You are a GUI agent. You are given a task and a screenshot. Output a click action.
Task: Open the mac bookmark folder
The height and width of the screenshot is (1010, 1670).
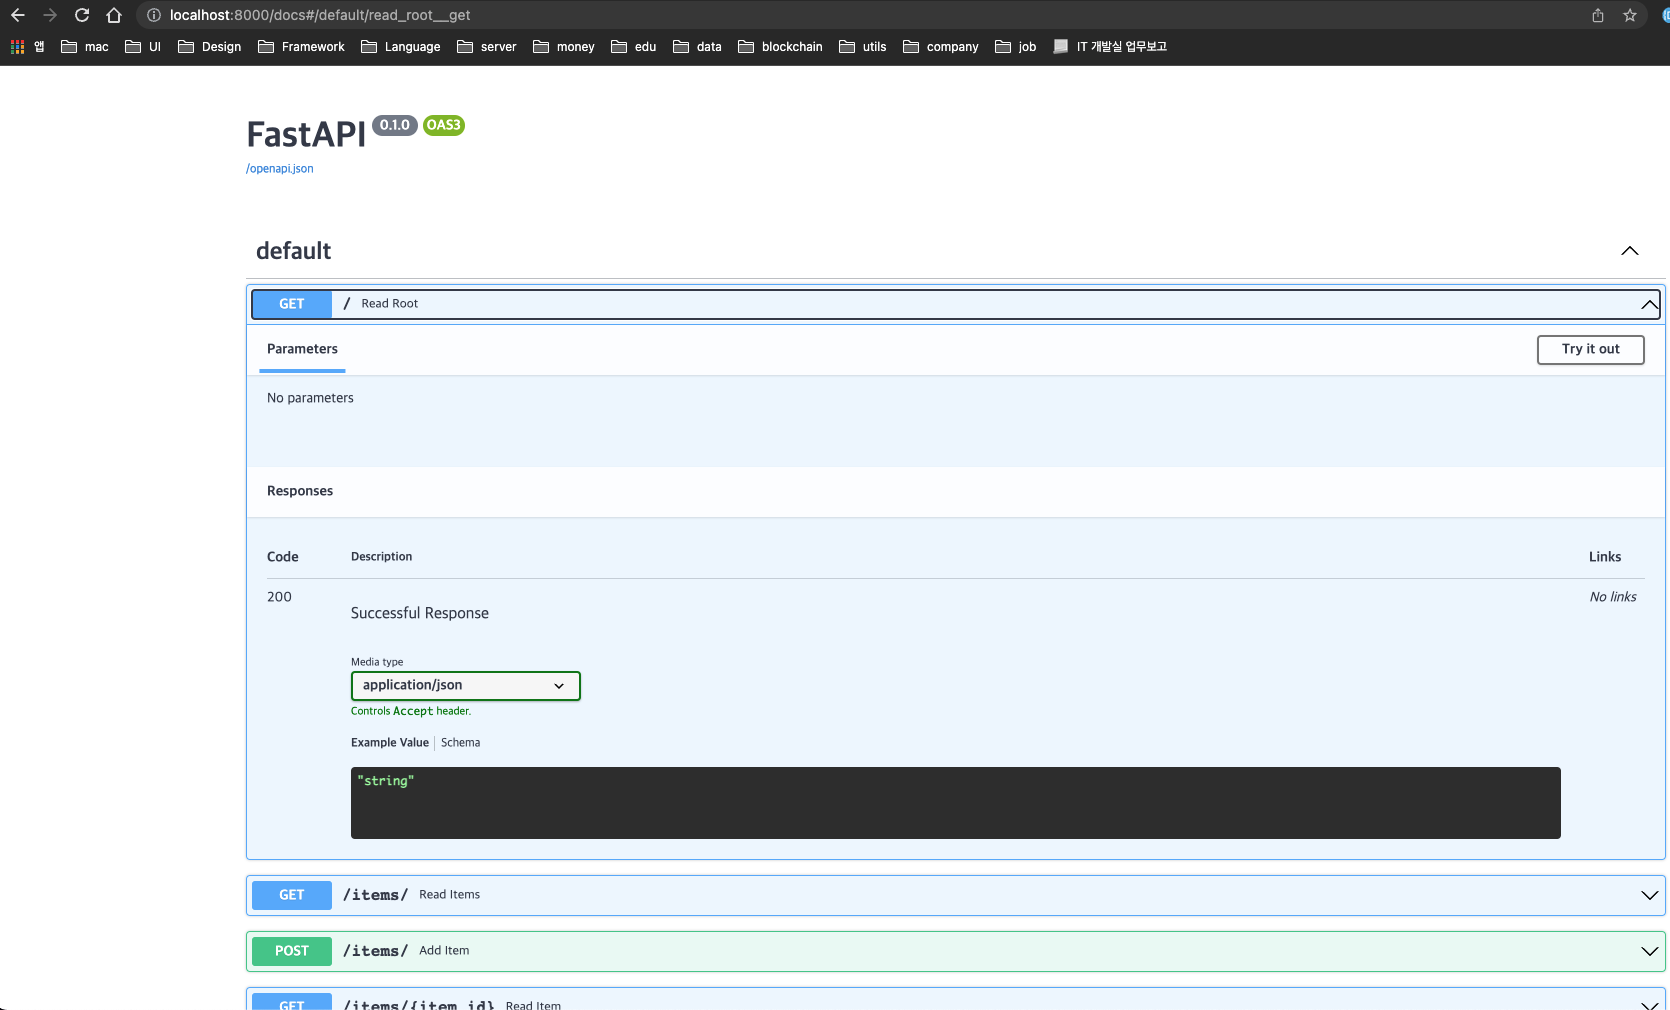85,47
